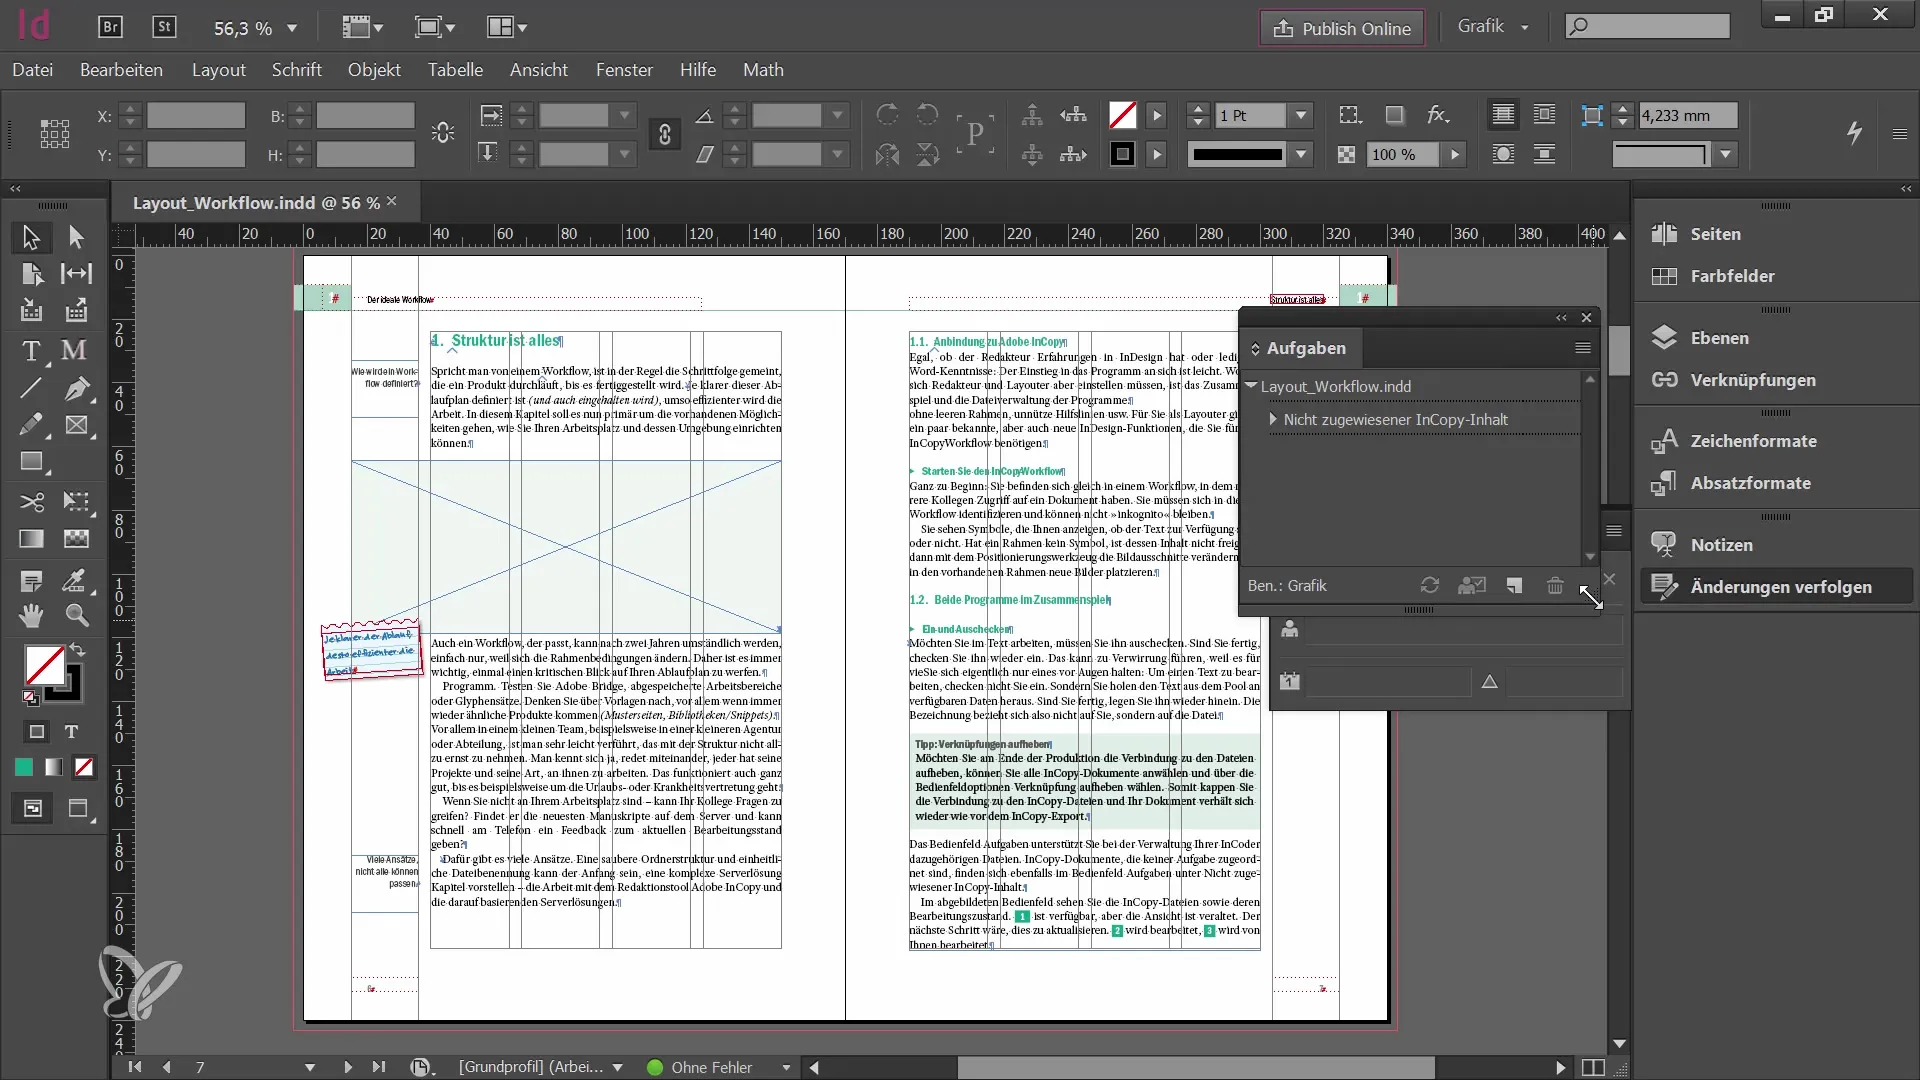Pick the Eyedropper tool
Image resolution: width=1920 pixels, height=1080 pixels.
(x=76, y=581)
